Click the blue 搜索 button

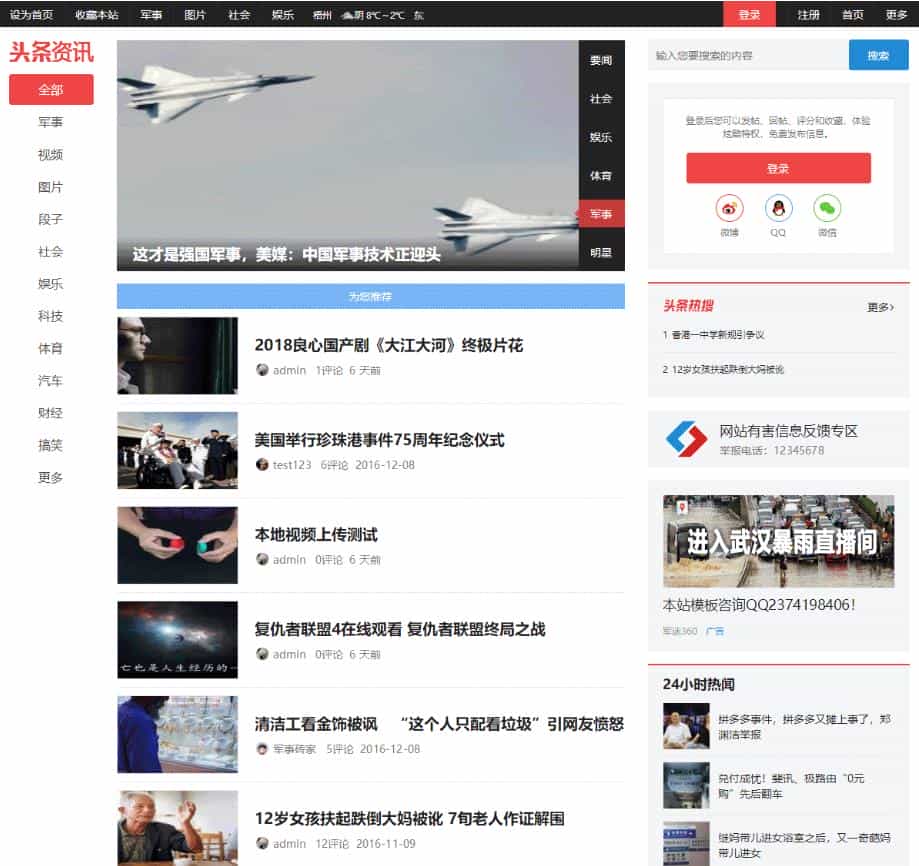coord(879,55)
